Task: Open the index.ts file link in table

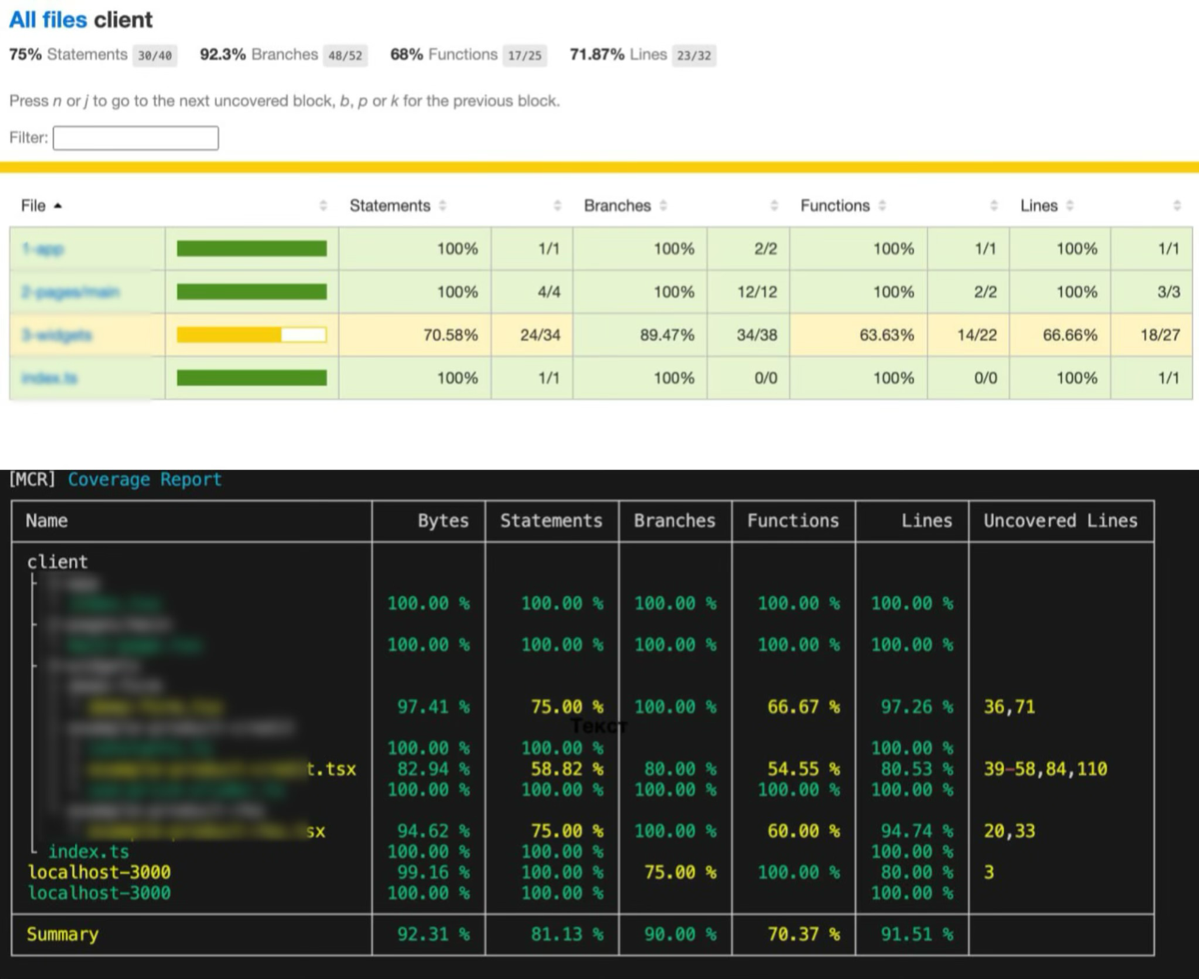Action: point(49,378)
